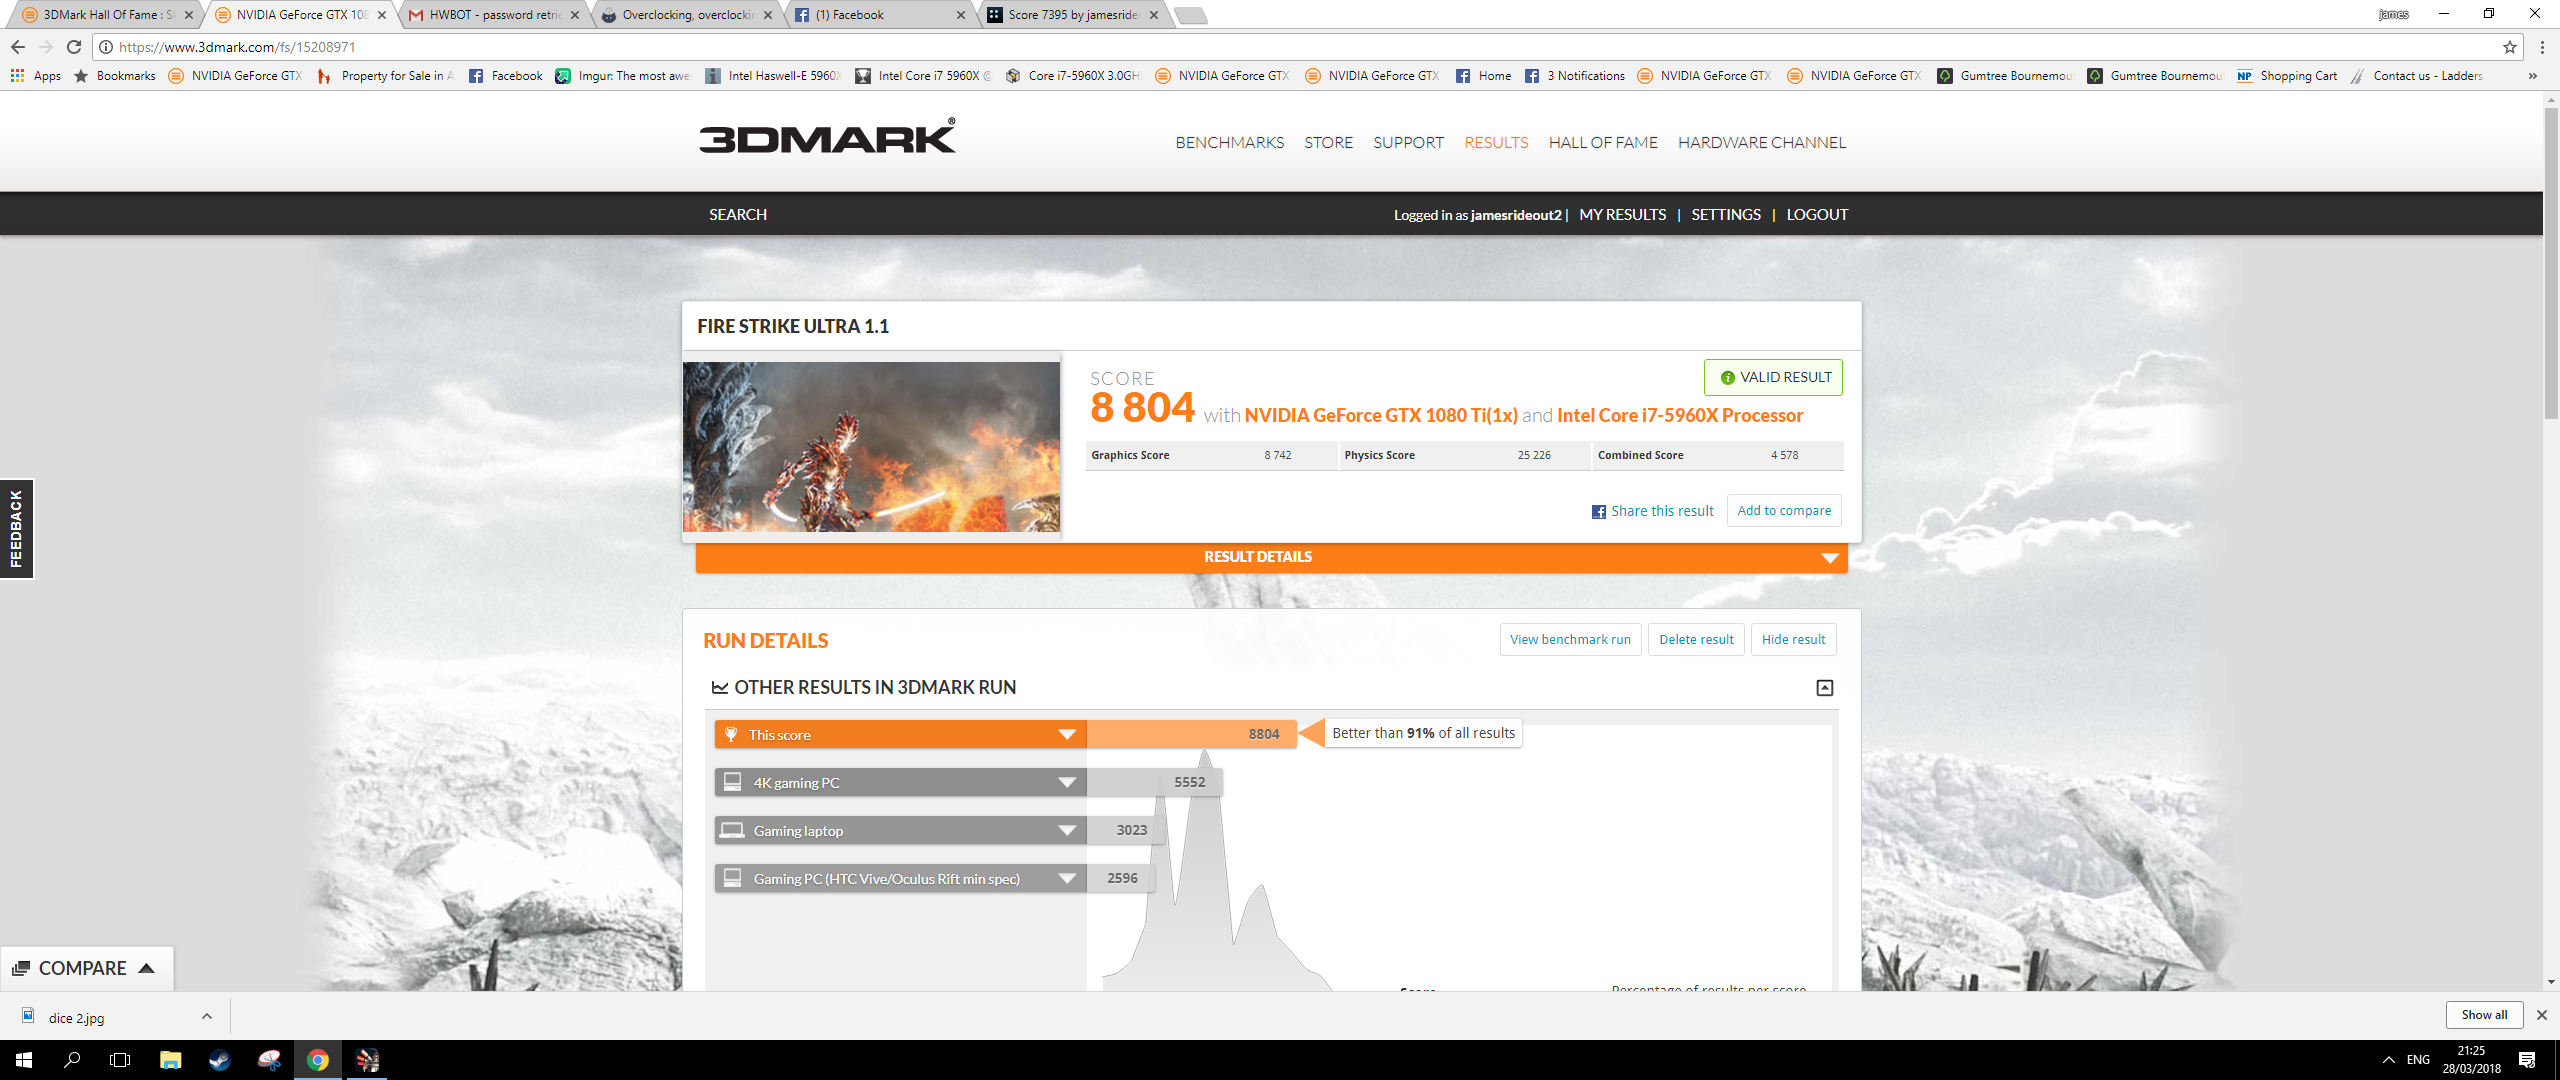
Task: Click Delete result button
Action: click(x=1696, y=640)
